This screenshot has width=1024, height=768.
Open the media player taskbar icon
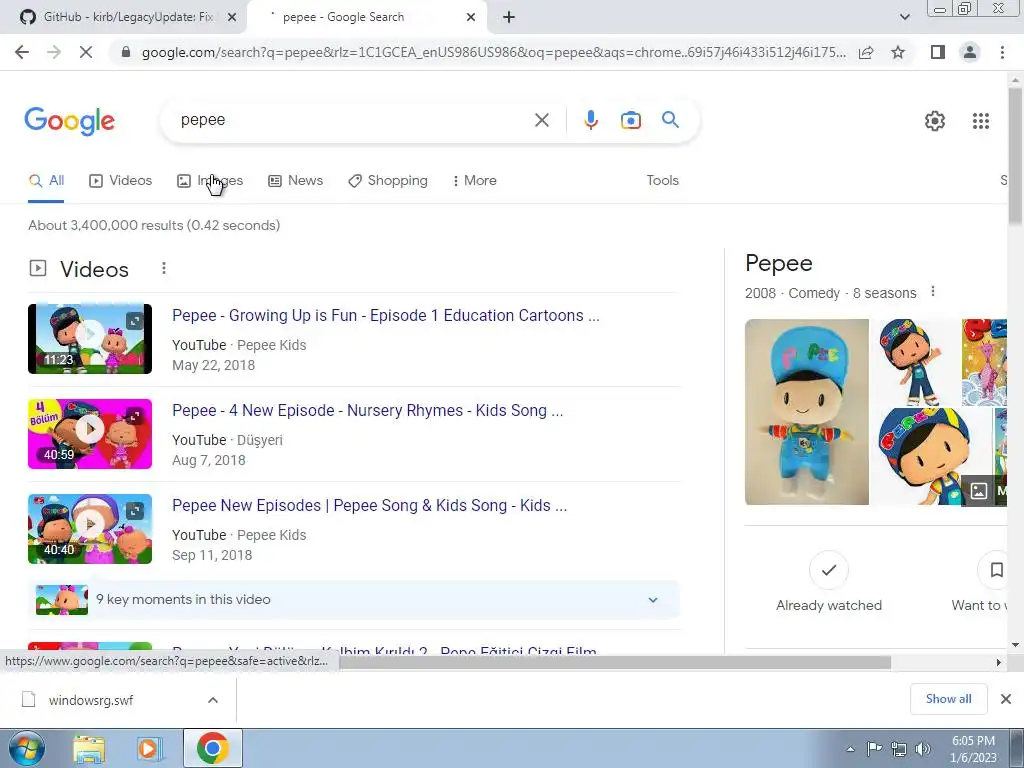pos(149,749)
